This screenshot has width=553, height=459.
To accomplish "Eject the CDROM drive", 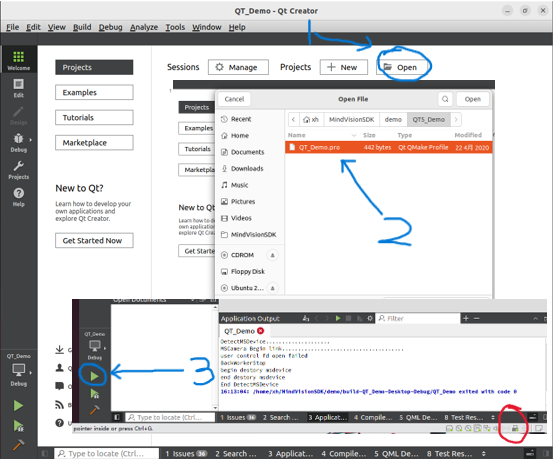I will tap(272, 255).
